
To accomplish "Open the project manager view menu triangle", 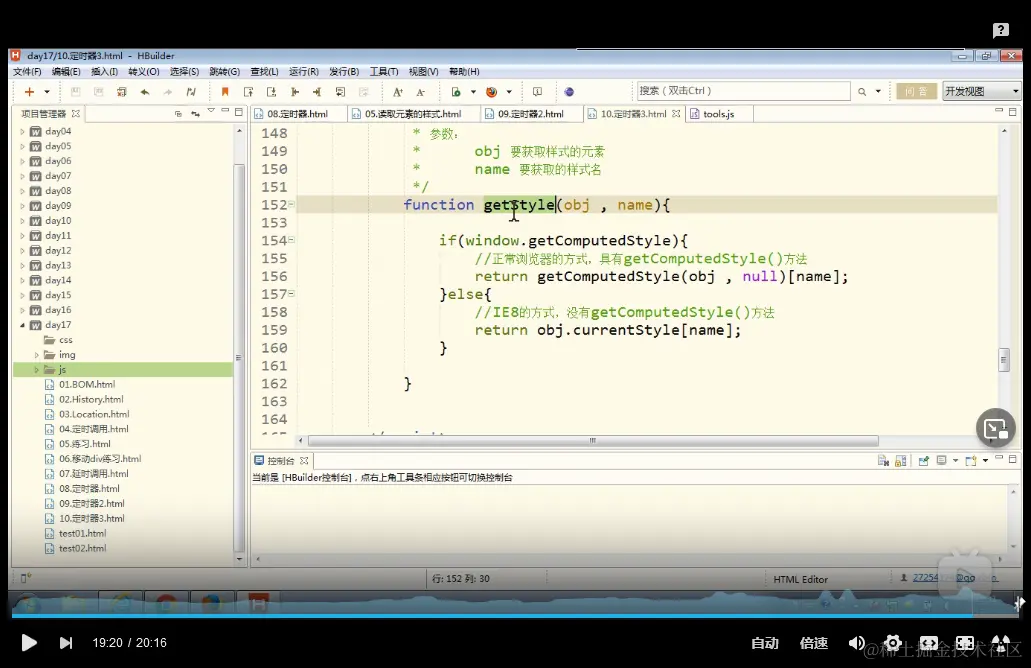I will click(x=211, y=110).
